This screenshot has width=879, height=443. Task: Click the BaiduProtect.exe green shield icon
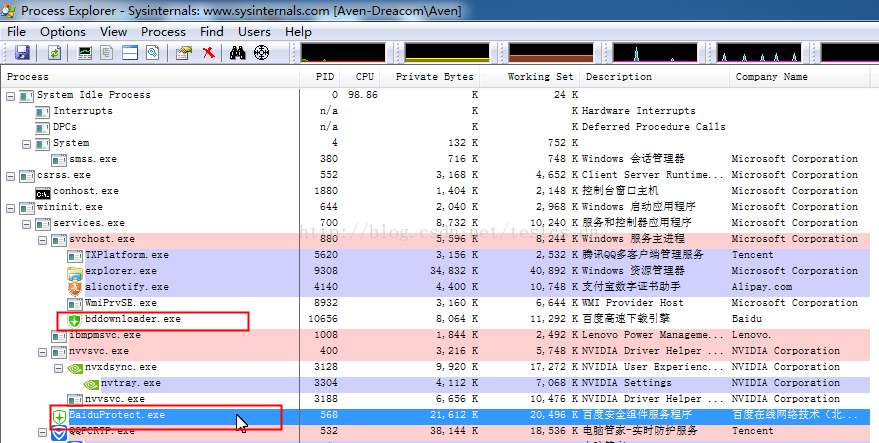pos(59,417)
